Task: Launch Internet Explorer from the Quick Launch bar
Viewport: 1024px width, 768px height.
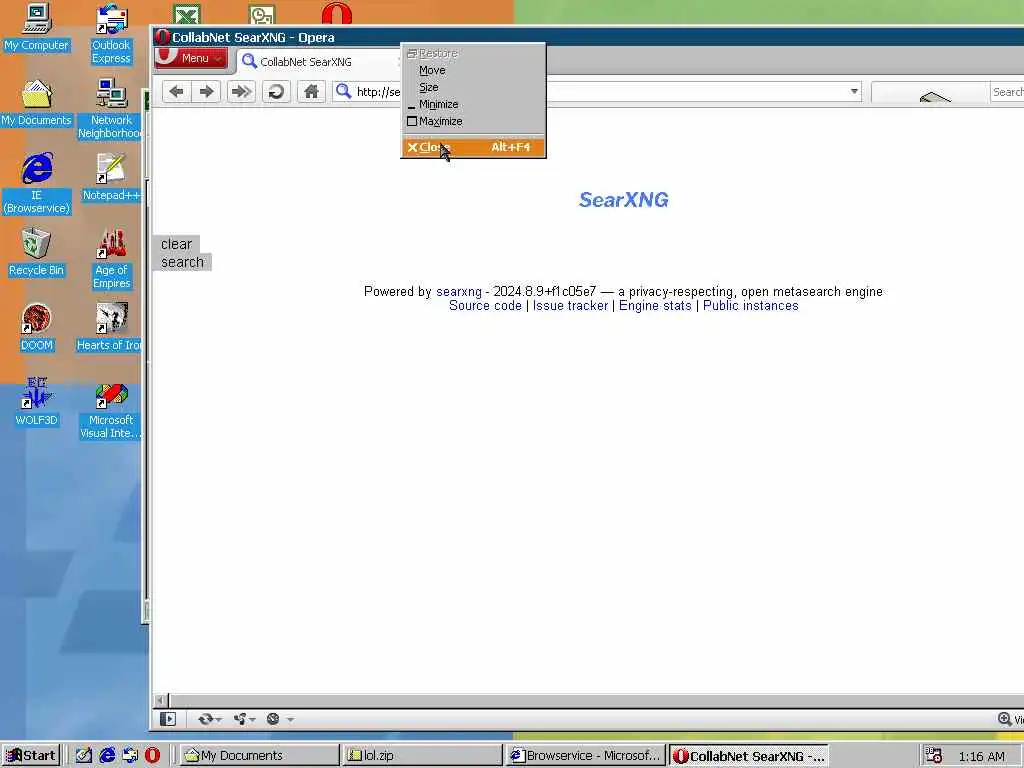Action: 107,756
